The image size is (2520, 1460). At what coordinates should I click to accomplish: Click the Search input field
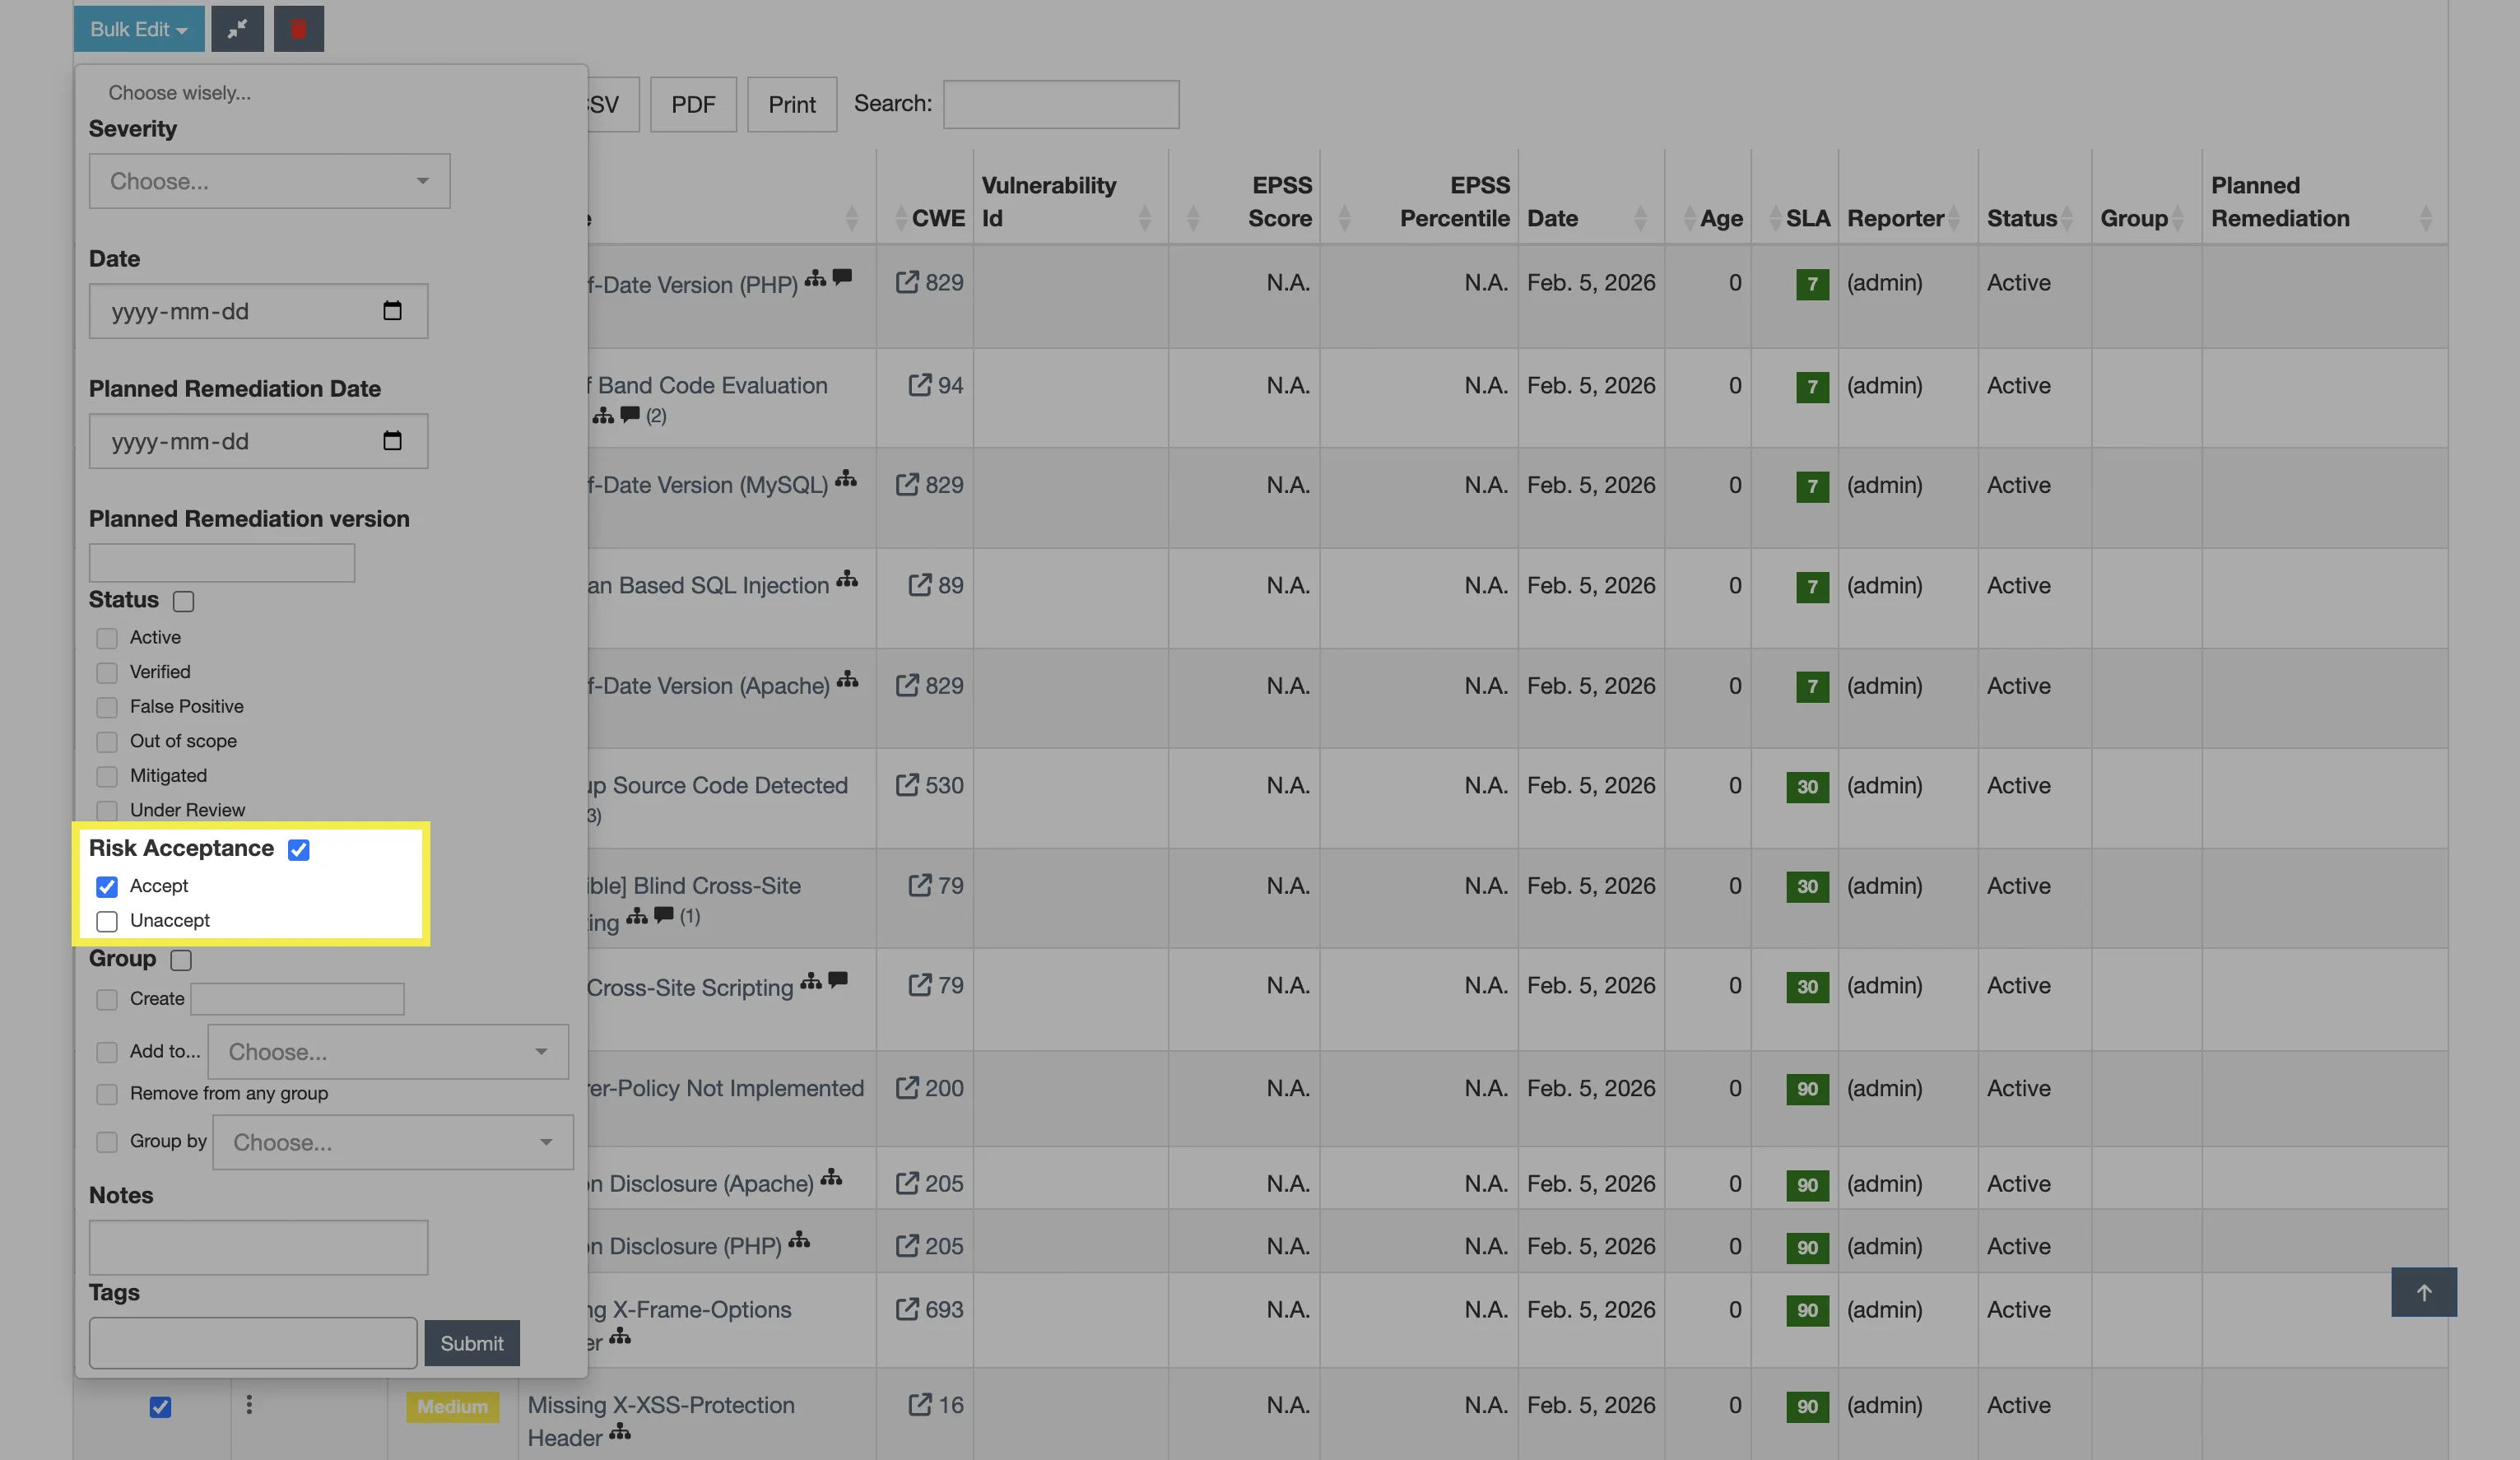[1061, 104]
